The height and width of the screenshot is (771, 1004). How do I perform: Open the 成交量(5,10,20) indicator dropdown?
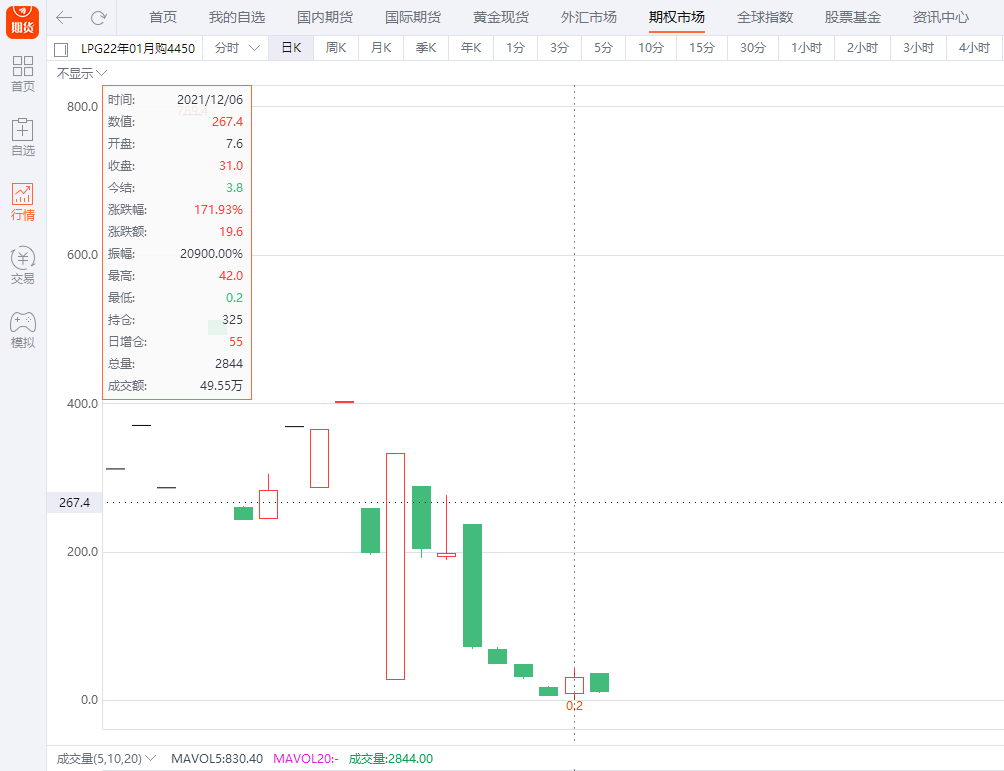[106, 759]
